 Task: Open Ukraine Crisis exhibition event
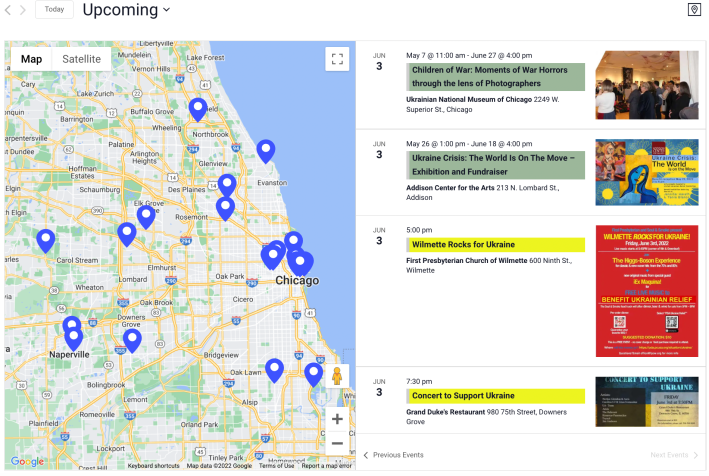[495, 165]
